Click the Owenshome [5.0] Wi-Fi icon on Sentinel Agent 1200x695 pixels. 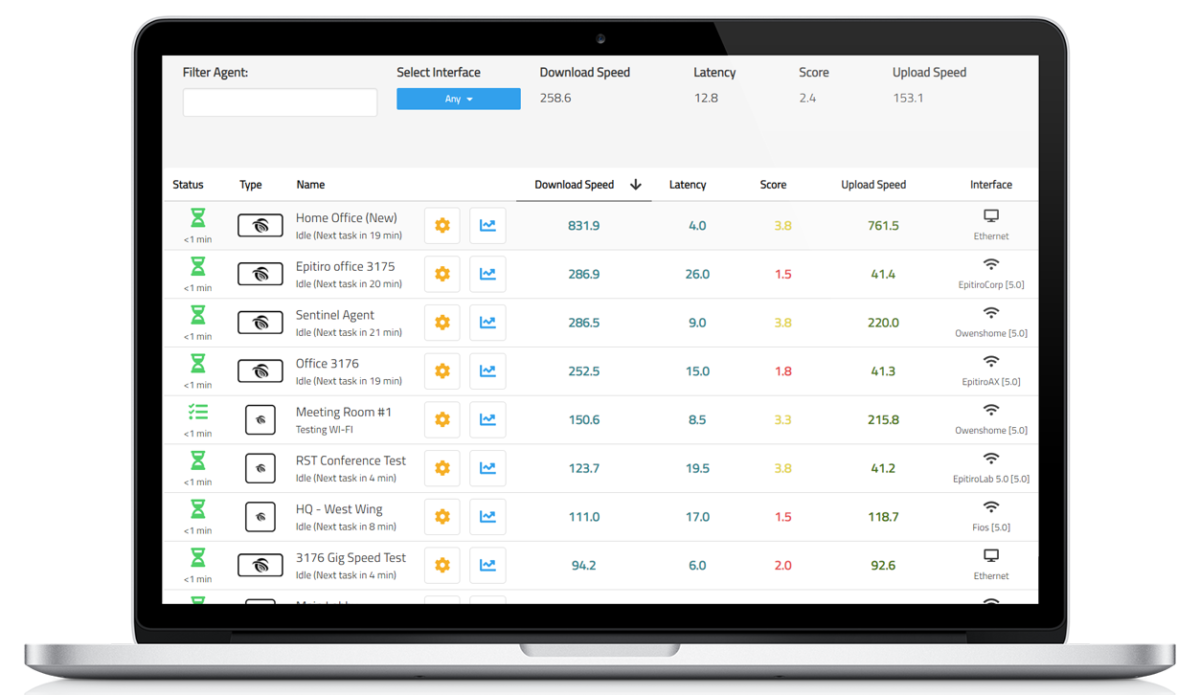[991, 313]
